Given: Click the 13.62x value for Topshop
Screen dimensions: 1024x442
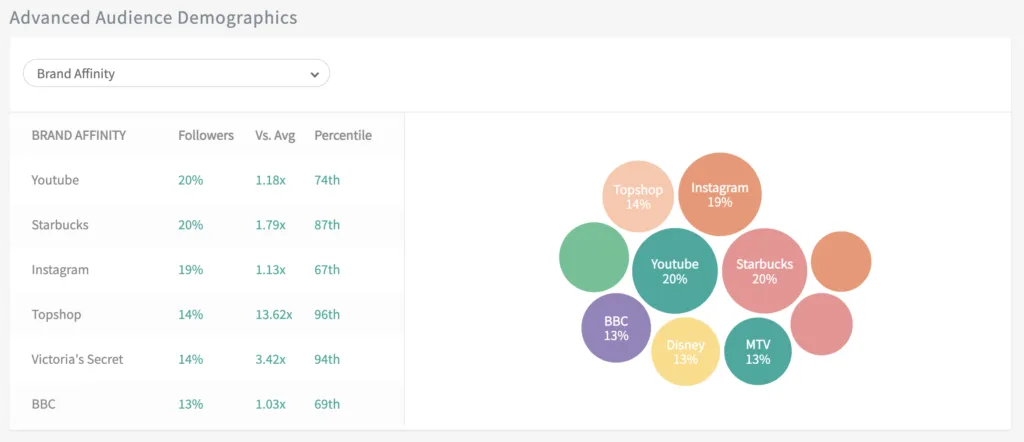Looking at the screenshot, I should pos(274,315).
